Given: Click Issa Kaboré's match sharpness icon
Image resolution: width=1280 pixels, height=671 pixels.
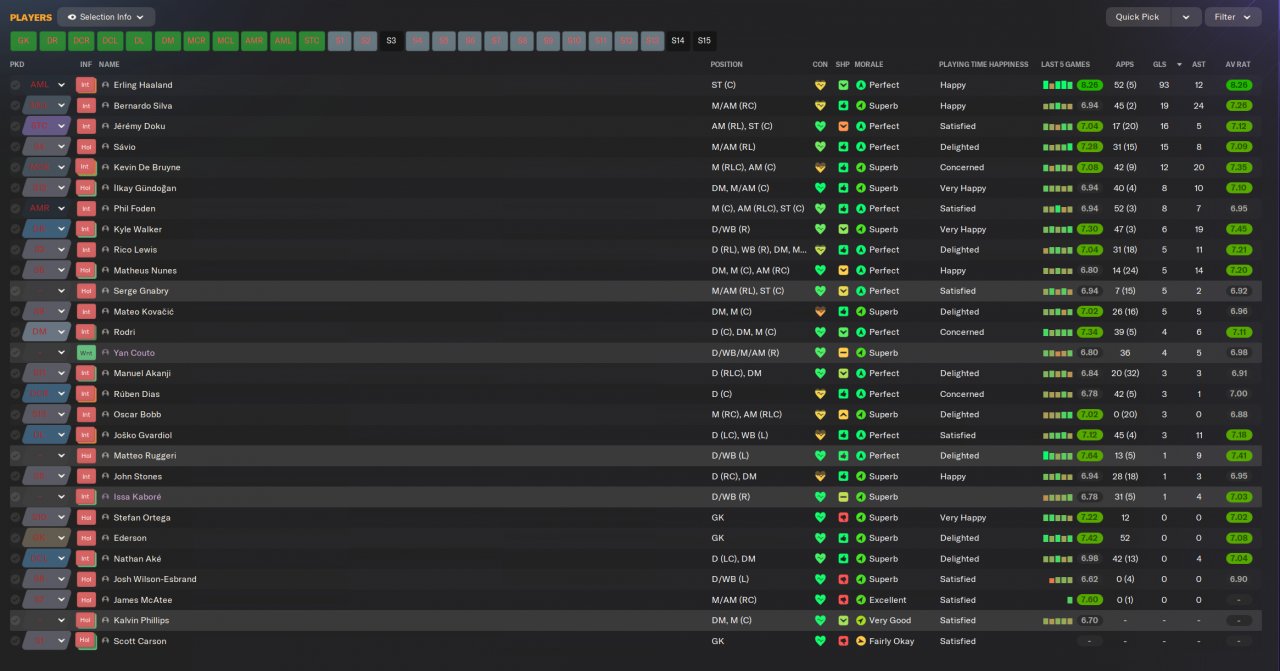Looking at the screenshot, I should point(843,497).
